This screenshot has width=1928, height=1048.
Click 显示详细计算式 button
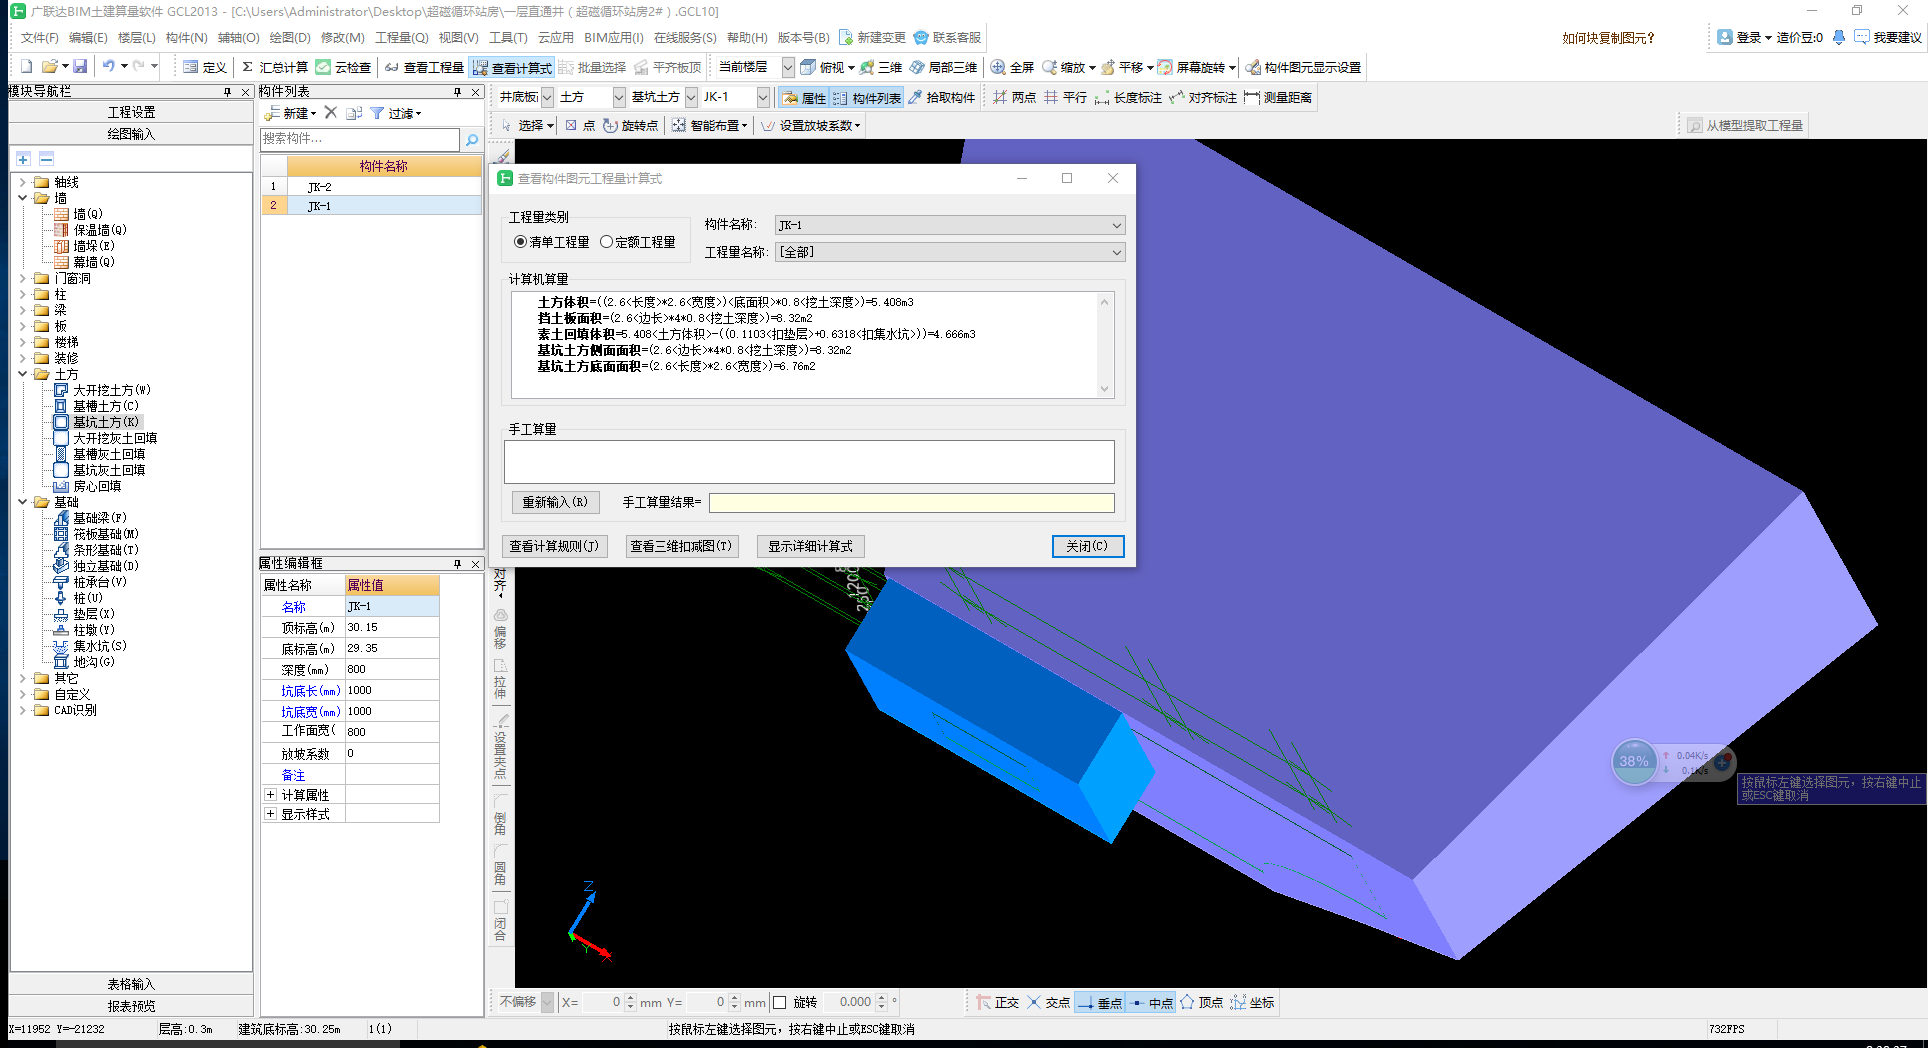[810, 546]
